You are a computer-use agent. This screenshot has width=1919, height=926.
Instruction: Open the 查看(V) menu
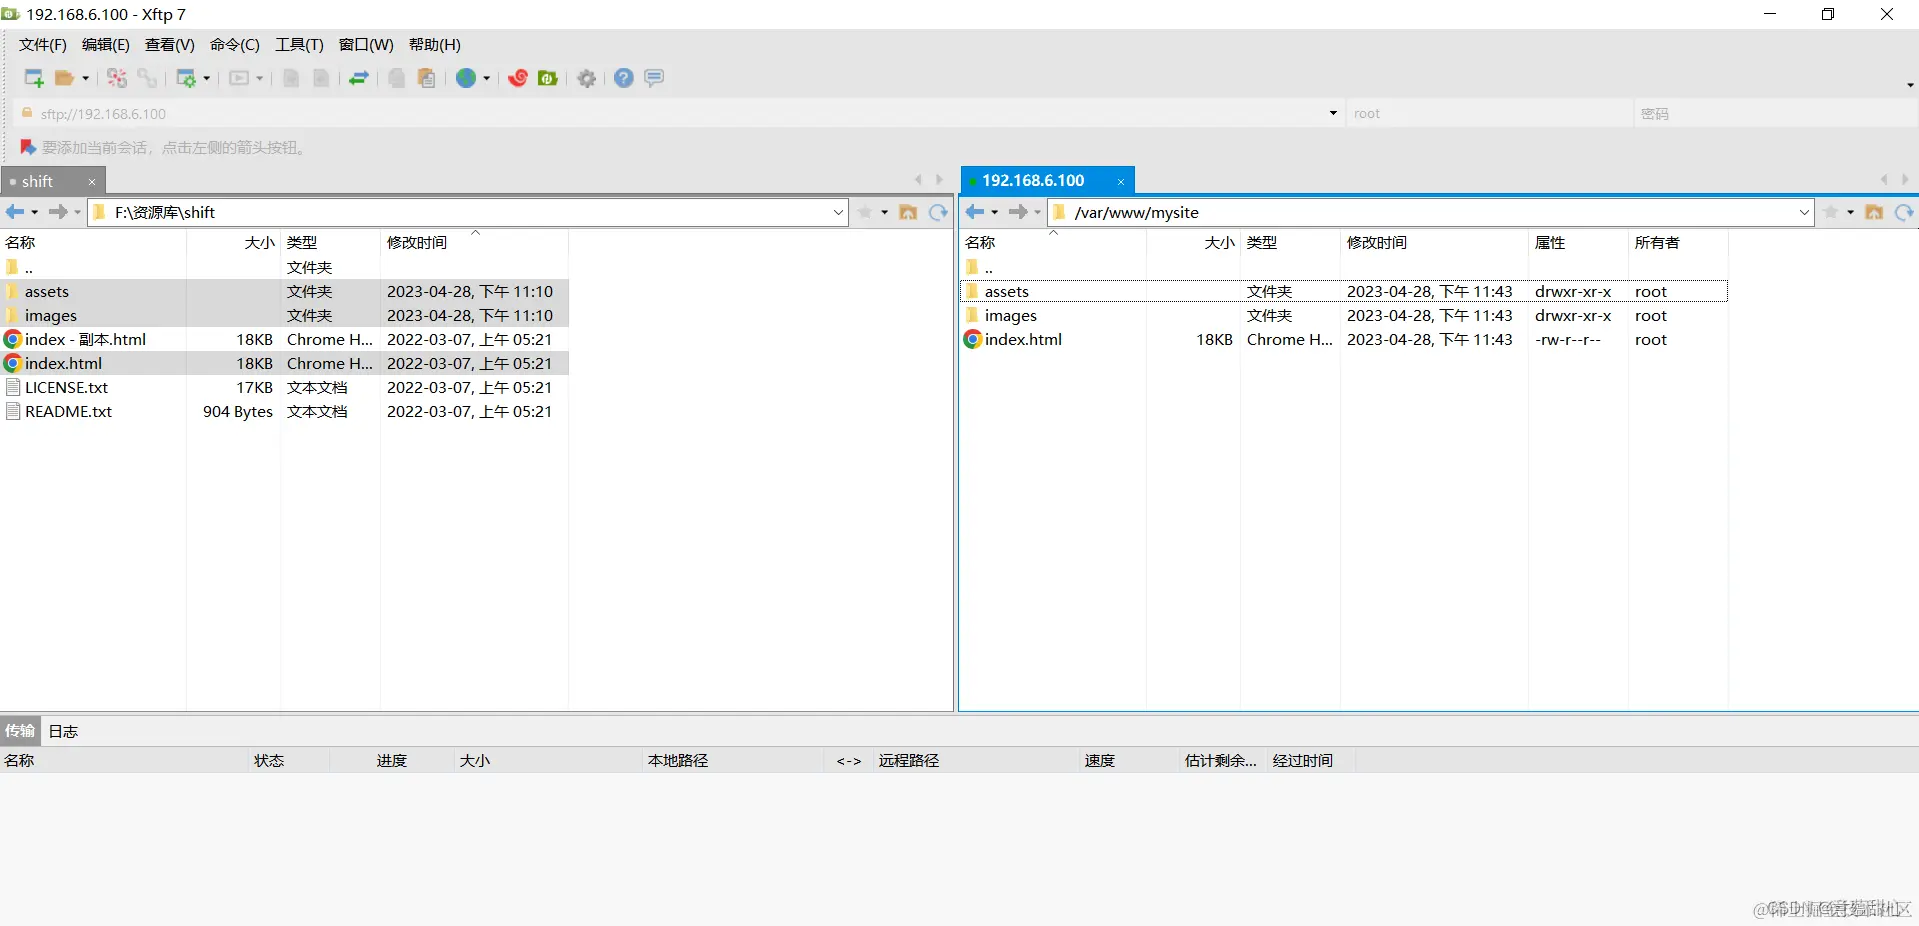tap(170, 45)
